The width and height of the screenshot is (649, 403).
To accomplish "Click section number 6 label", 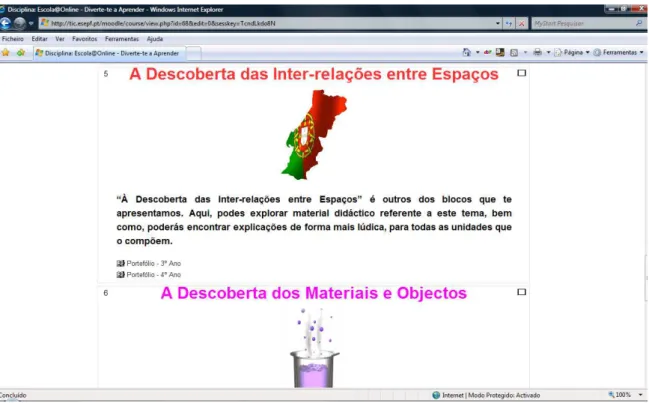I will coord(106,293).
